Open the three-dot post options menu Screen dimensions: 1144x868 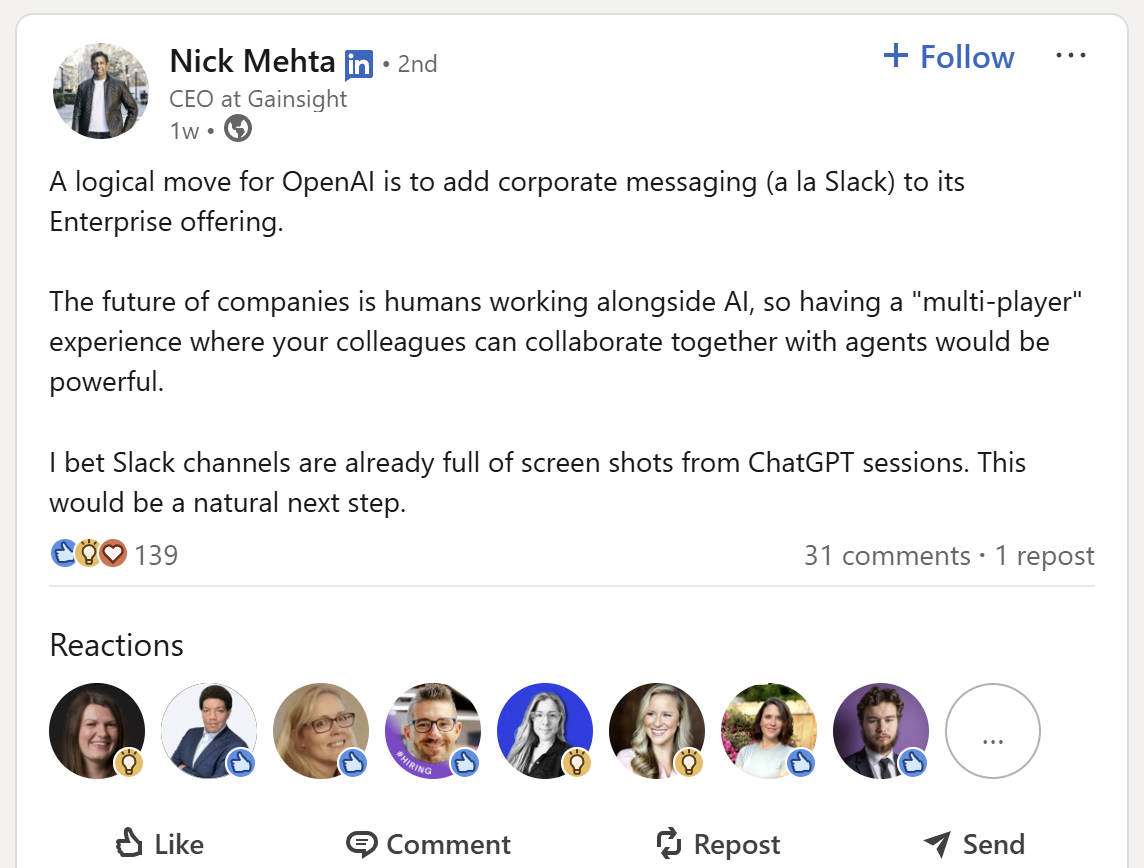pos(1070,56)
